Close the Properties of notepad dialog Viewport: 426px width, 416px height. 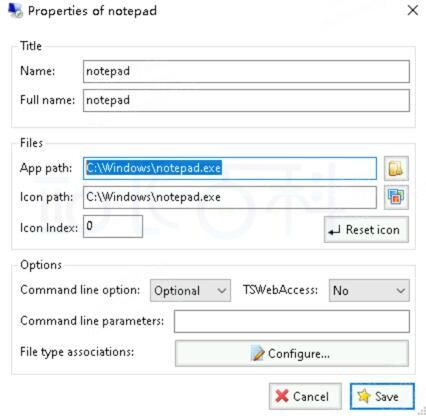413,10
